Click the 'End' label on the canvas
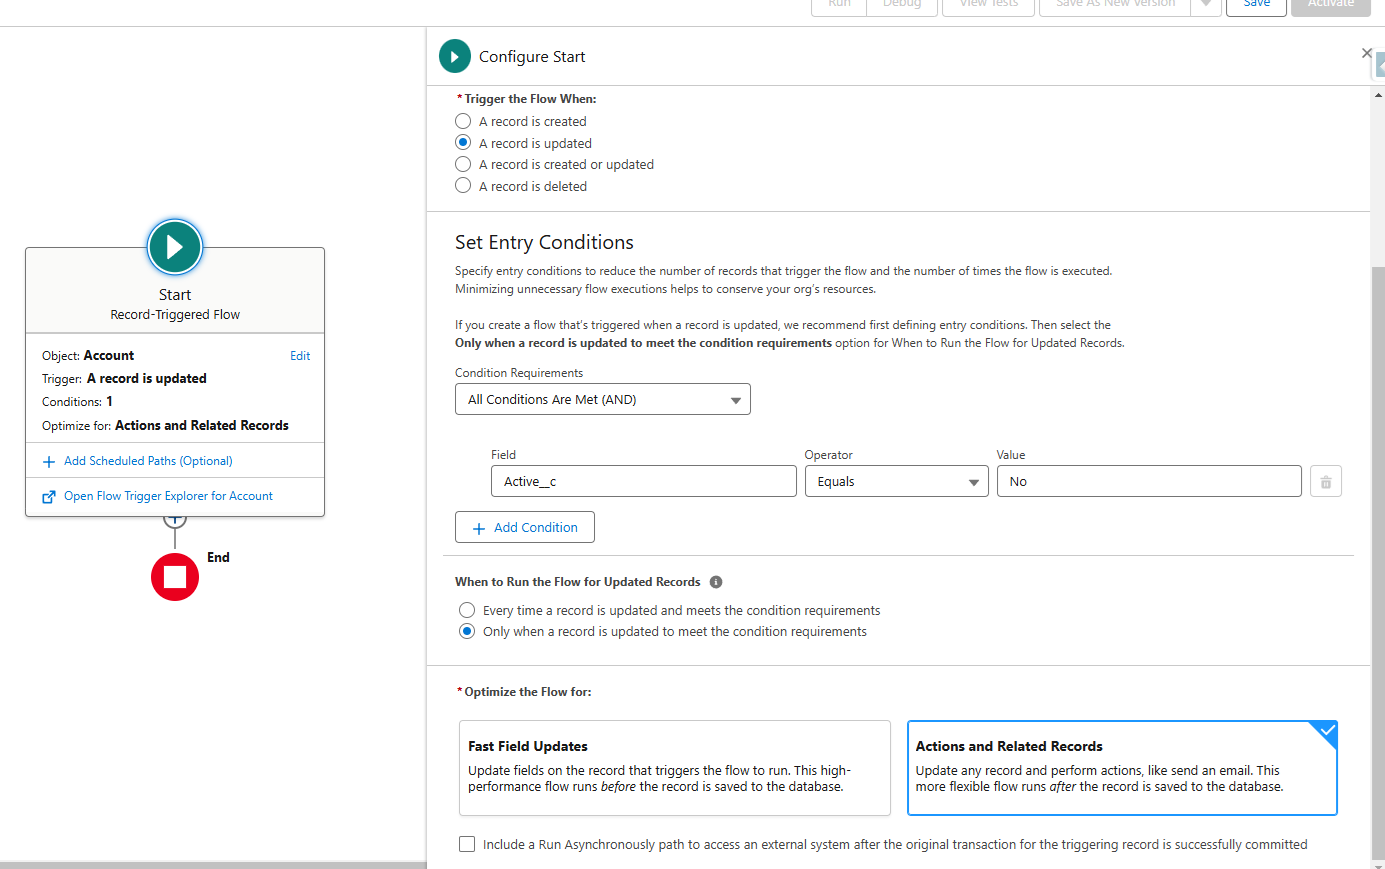The image size is (1385, 869). point(218,558)
